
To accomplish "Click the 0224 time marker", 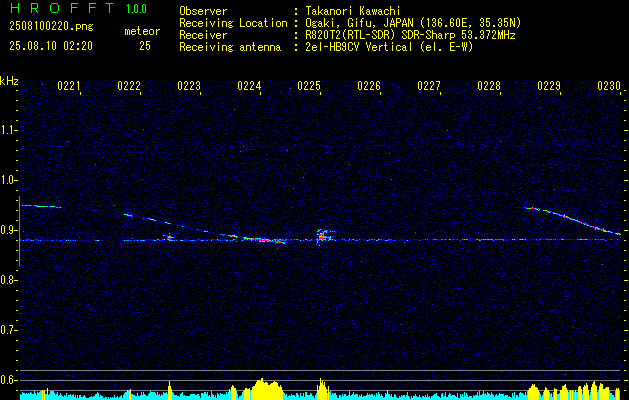I will pyautogui.click(x=249, y=86).
